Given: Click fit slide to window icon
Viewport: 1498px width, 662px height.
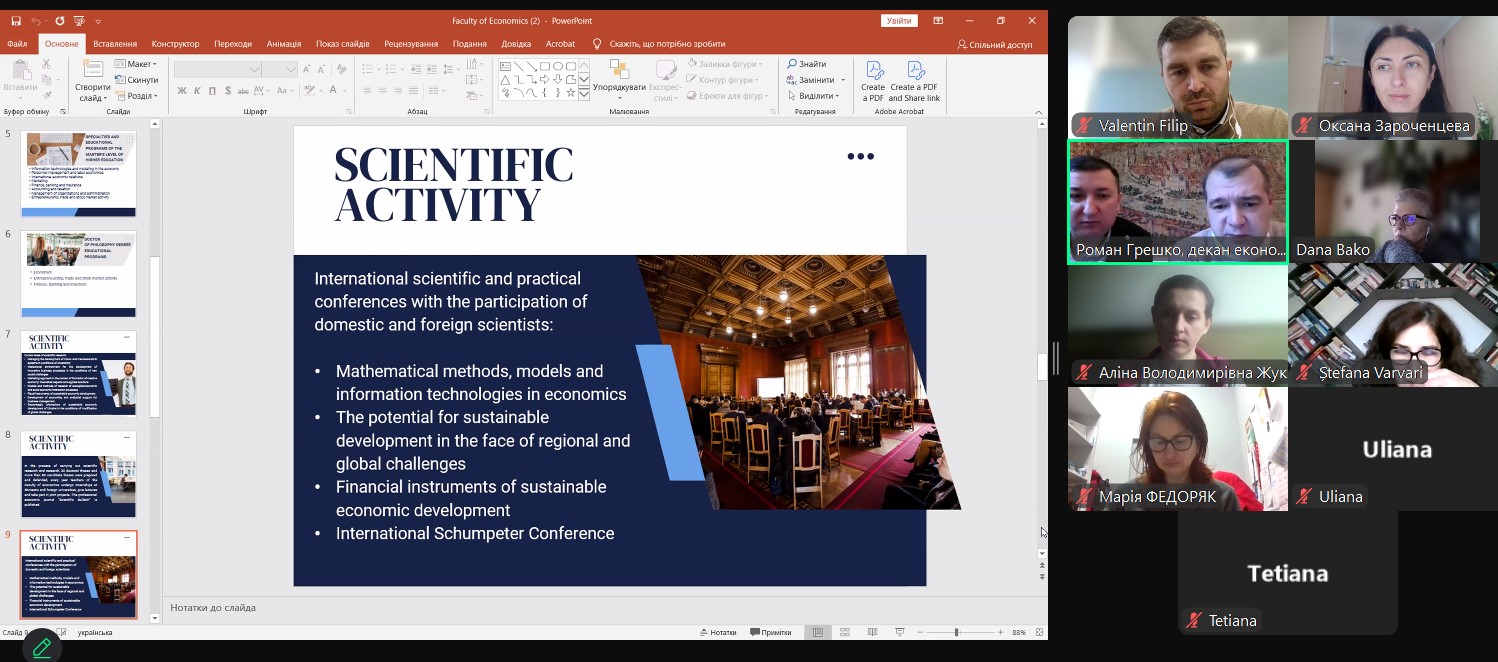Looking at the screenshot, I should point(1040,632).
